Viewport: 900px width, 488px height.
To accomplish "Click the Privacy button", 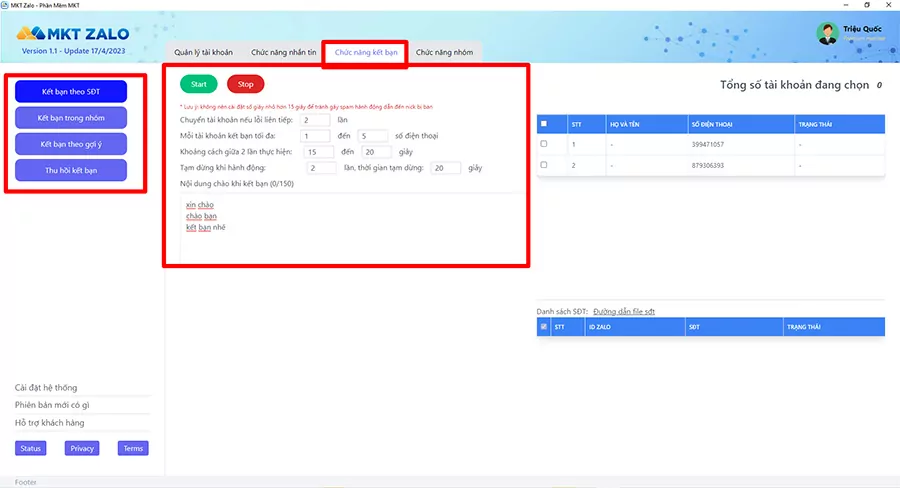I will click(x=82, y=448).
